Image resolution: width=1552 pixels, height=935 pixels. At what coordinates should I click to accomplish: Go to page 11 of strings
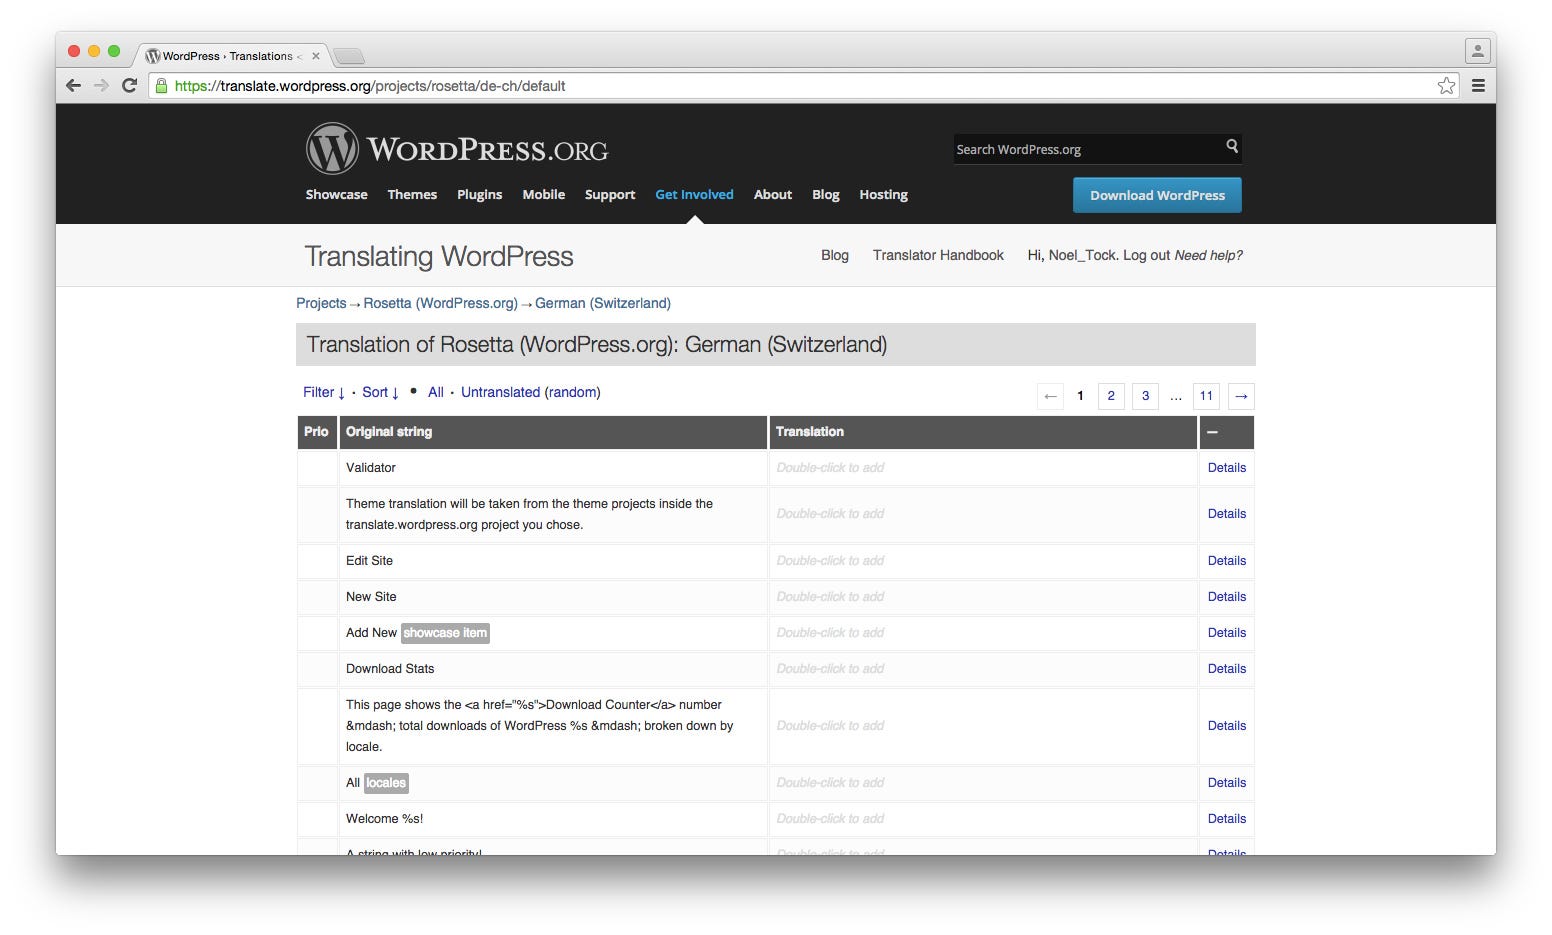coord(1206,396)
